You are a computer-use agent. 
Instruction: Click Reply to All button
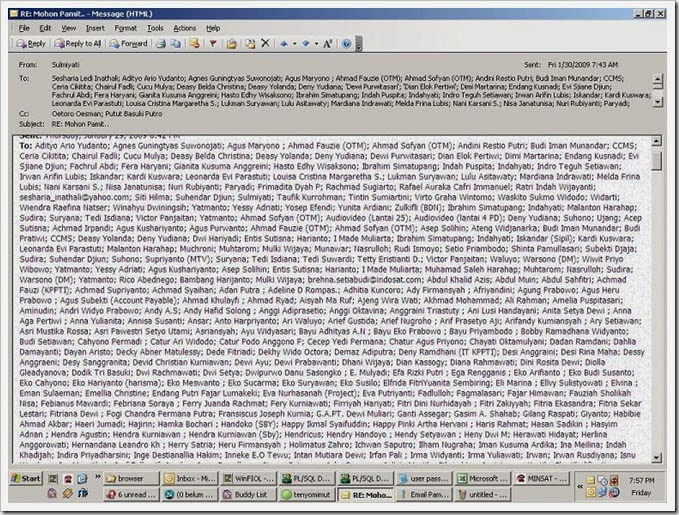click(78, 43)
